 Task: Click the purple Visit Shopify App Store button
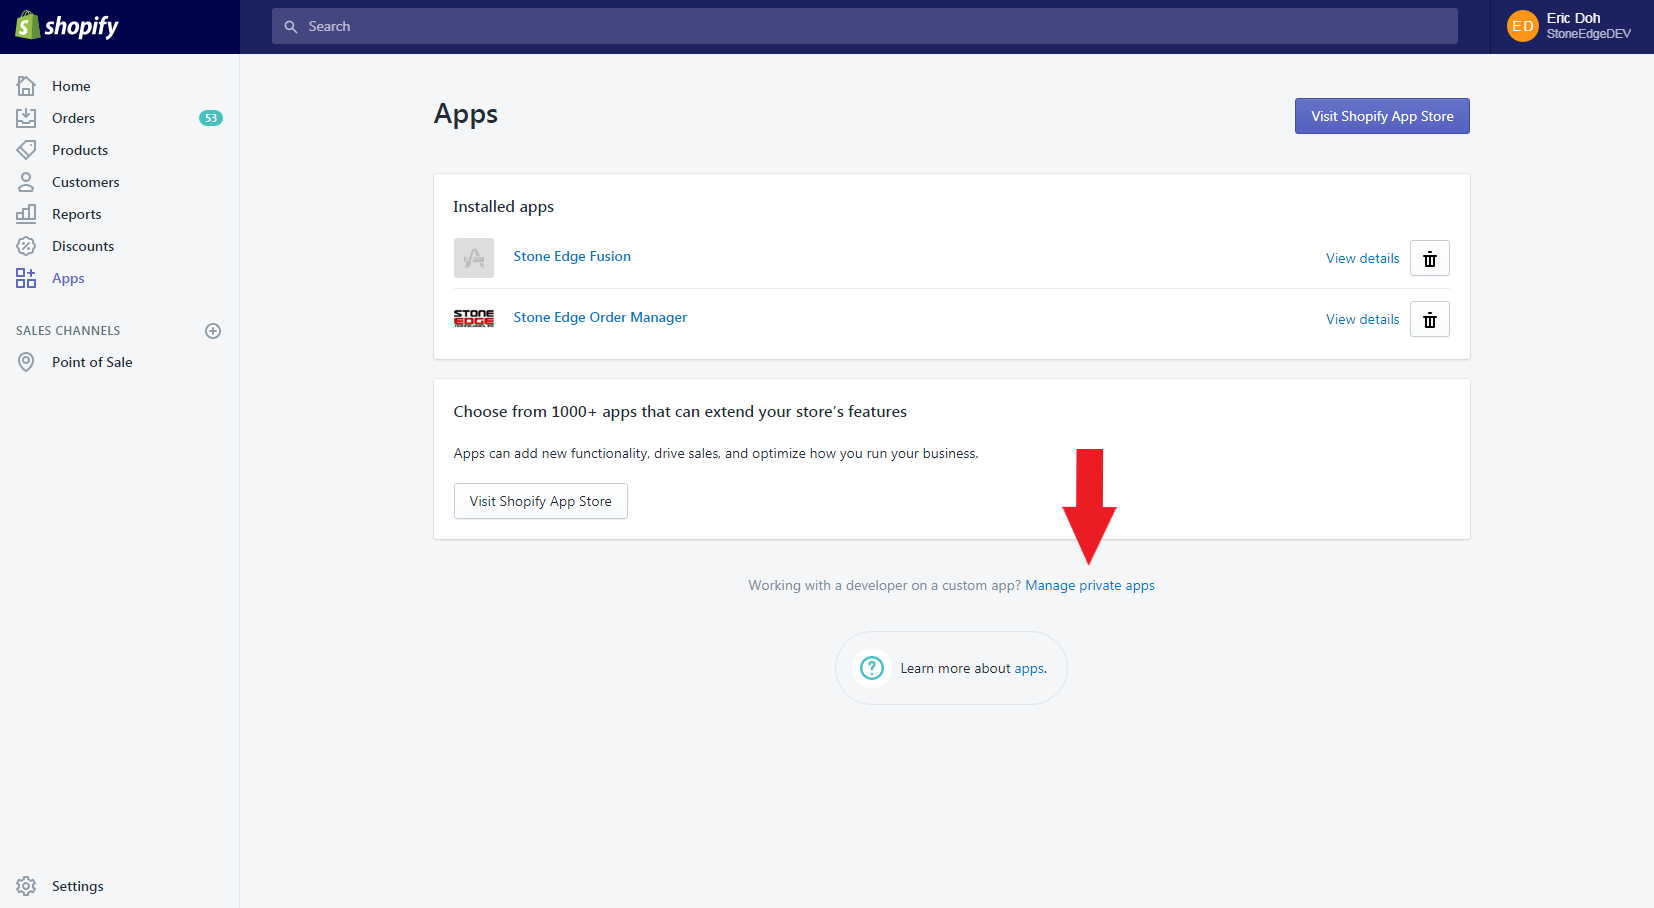(x=1382, y=116)
